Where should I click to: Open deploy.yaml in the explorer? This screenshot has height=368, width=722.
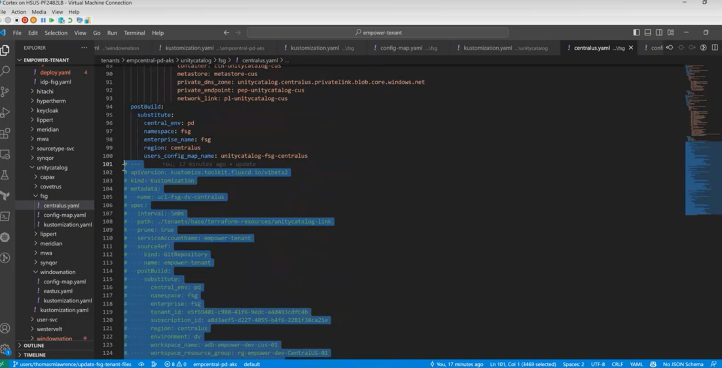point(54,72)
